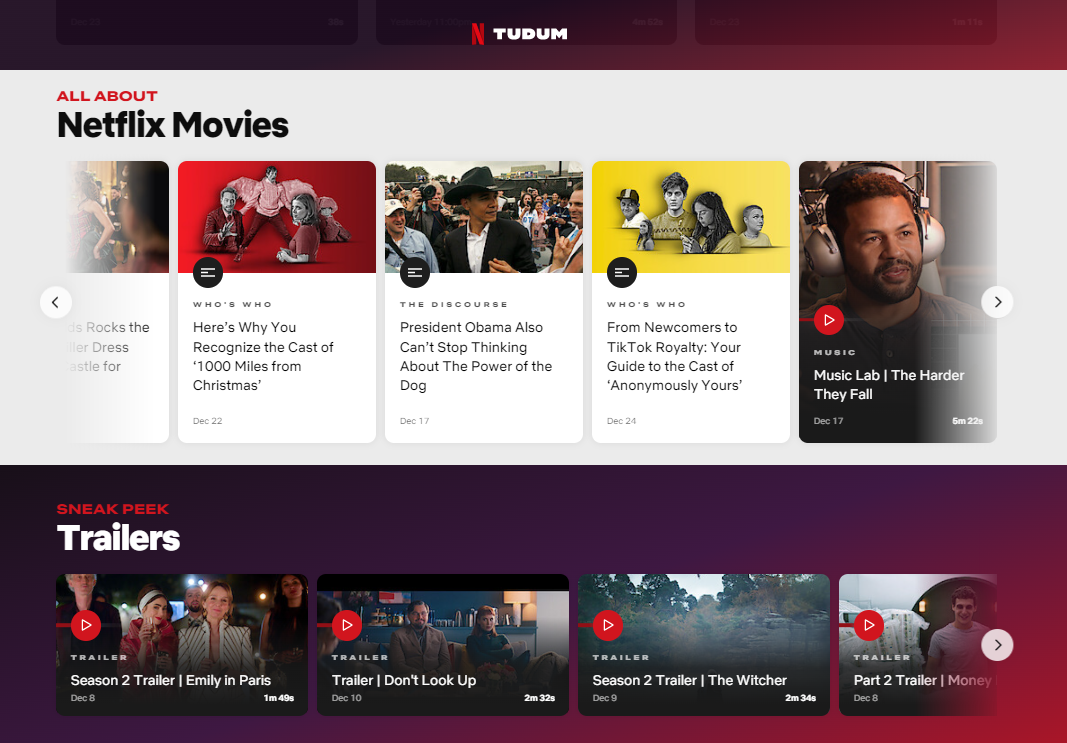
Task: Click 'Dec 10' date on Don't Look Up trailer
Action: [x=346, y=698]
